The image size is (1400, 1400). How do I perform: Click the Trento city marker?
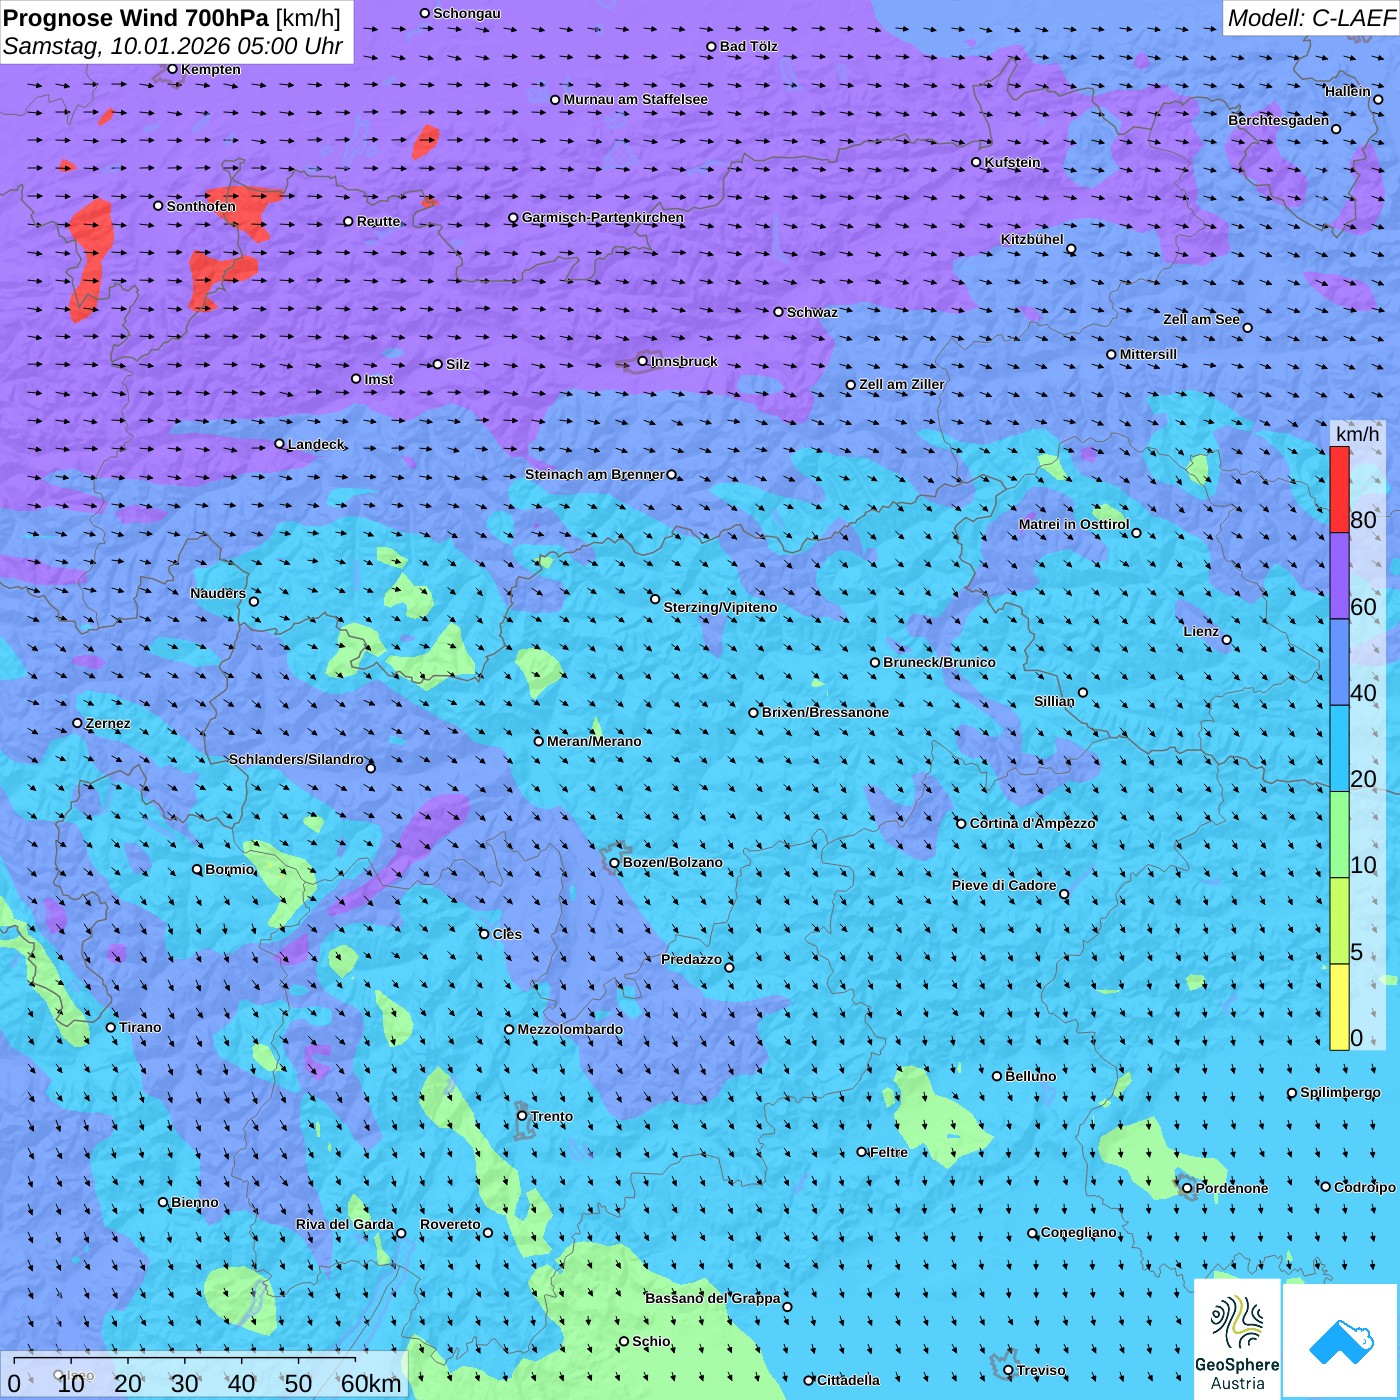[522, 1116]
